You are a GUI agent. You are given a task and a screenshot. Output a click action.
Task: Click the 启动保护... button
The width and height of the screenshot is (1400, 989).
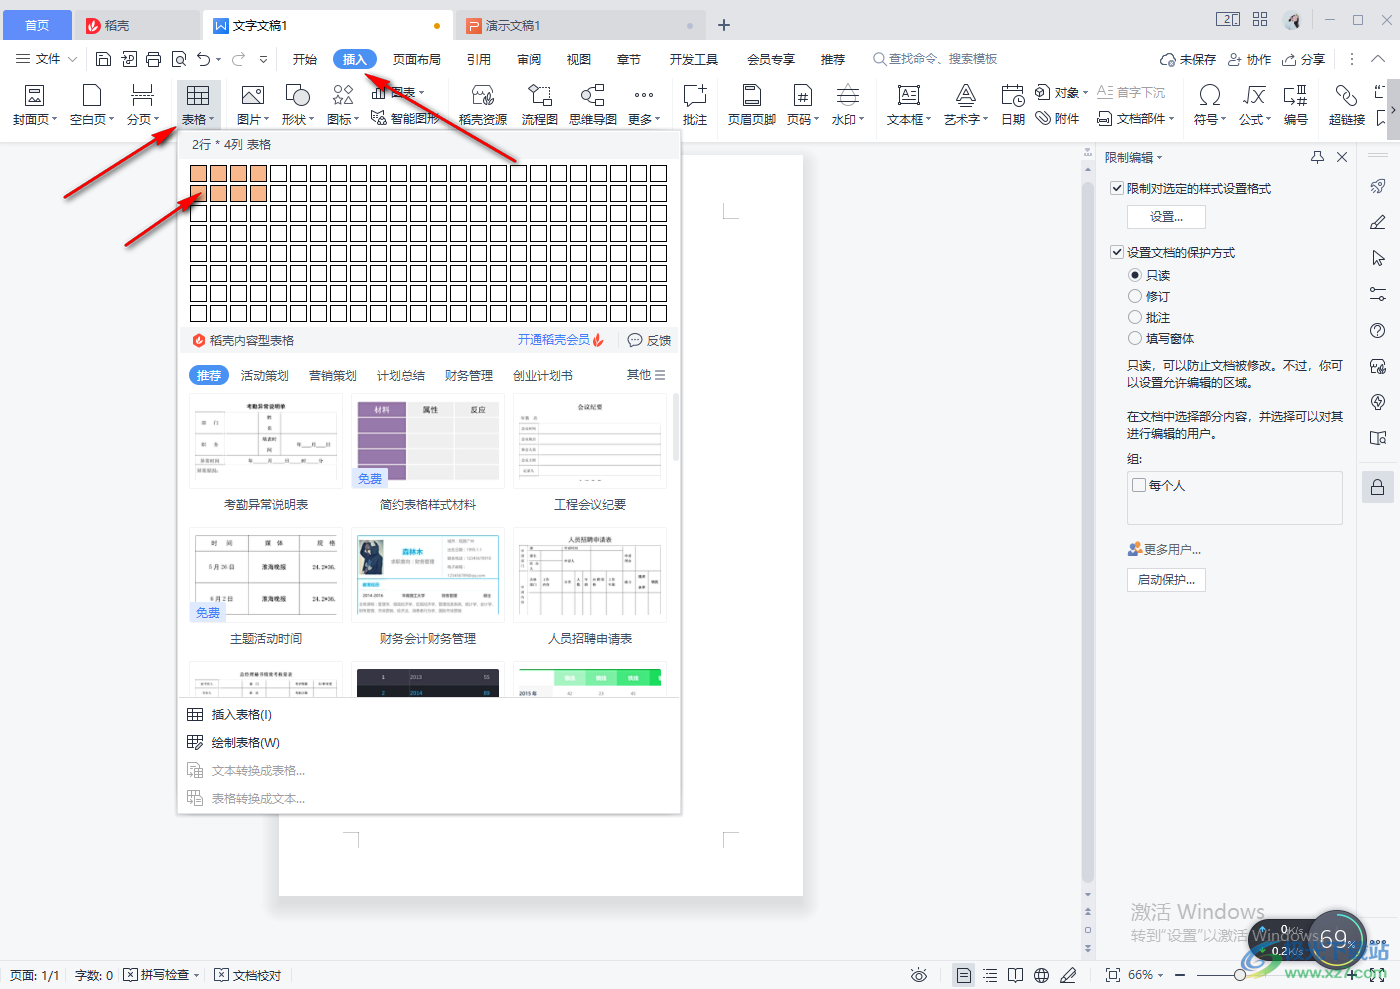pyautogui.click(x=1166, y=580)
